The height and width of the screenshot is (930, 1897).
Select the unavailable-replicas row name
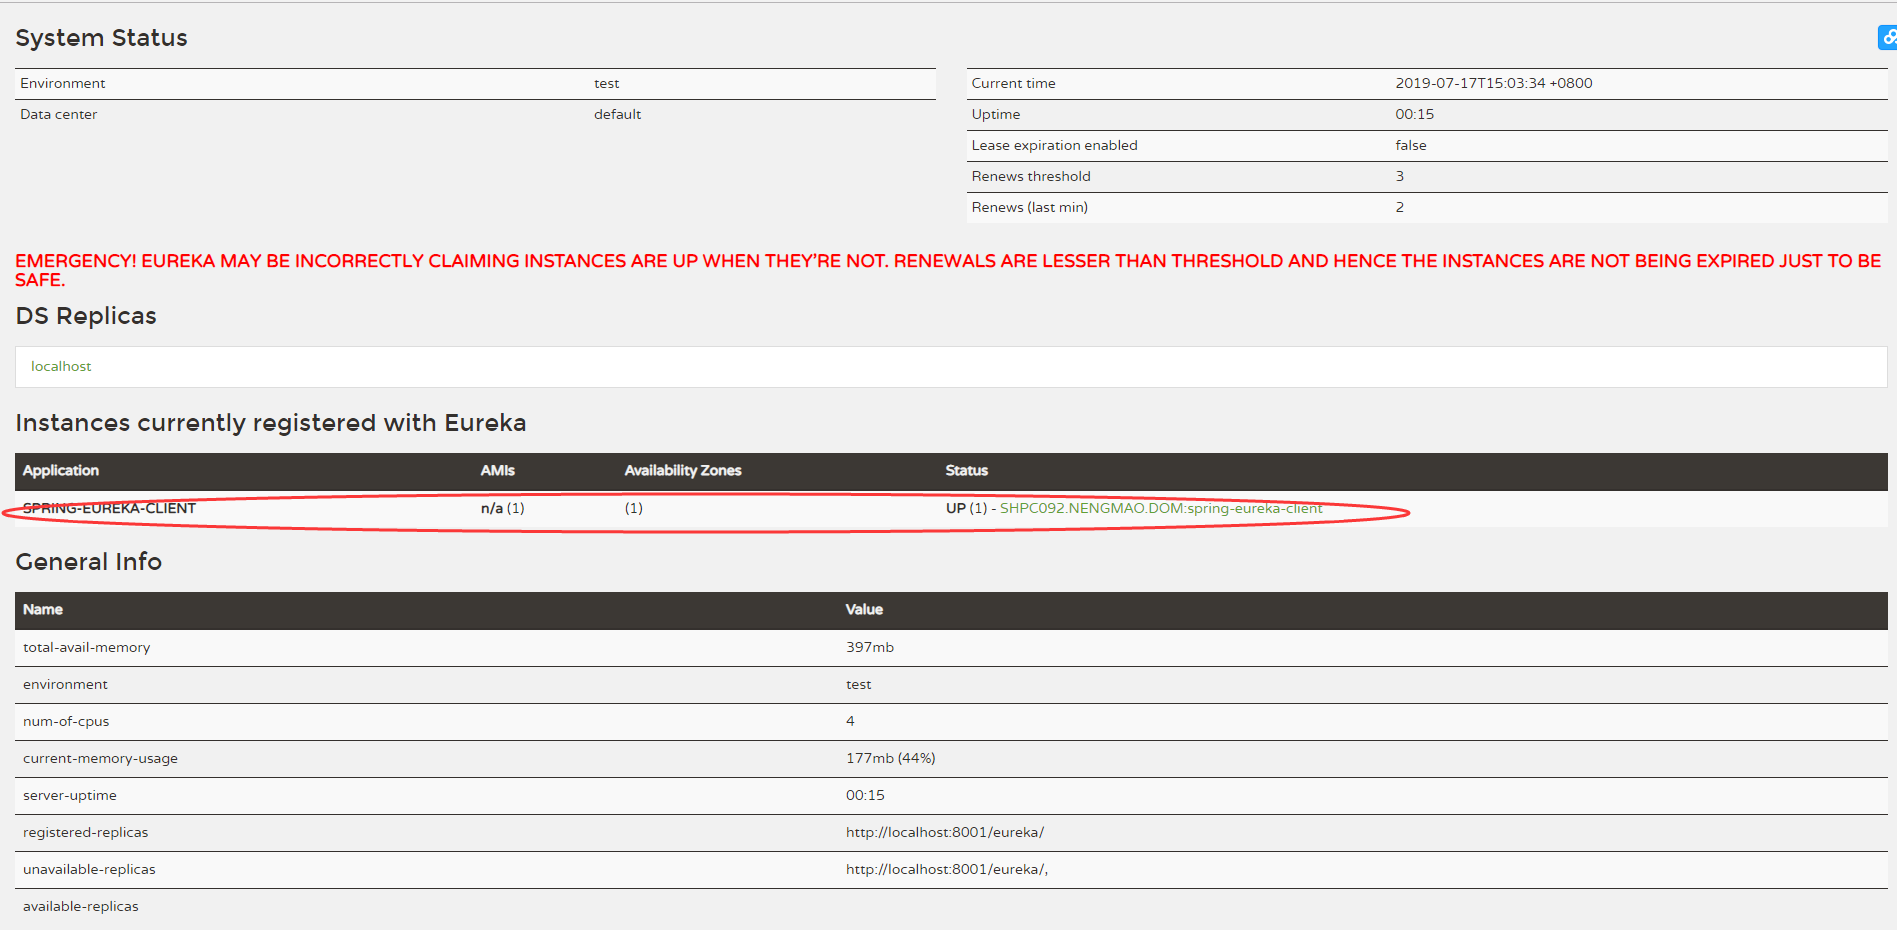89,869
